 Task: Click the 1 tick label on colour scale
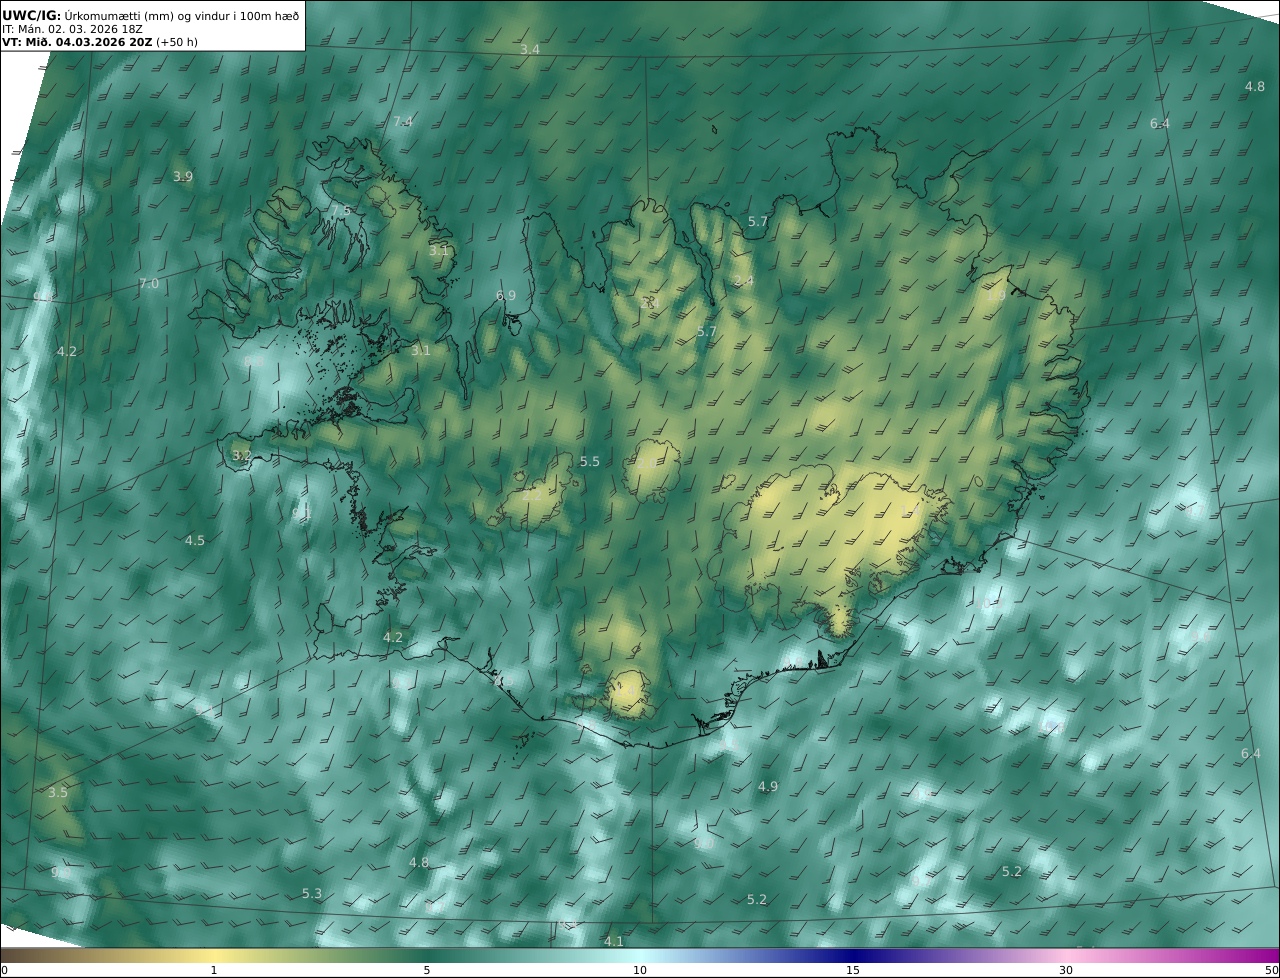[x=214, y=970]
